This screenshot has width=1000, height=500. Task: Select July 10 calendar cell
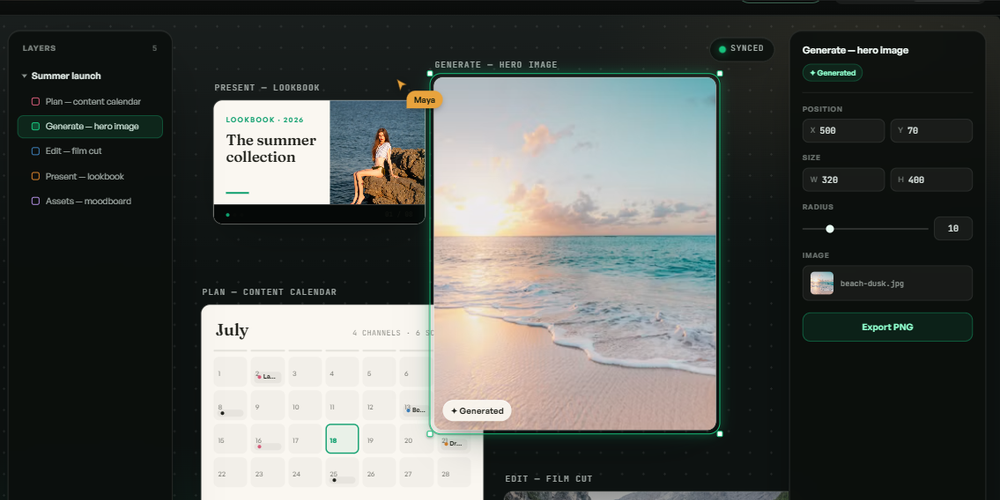tap(305, 406)
